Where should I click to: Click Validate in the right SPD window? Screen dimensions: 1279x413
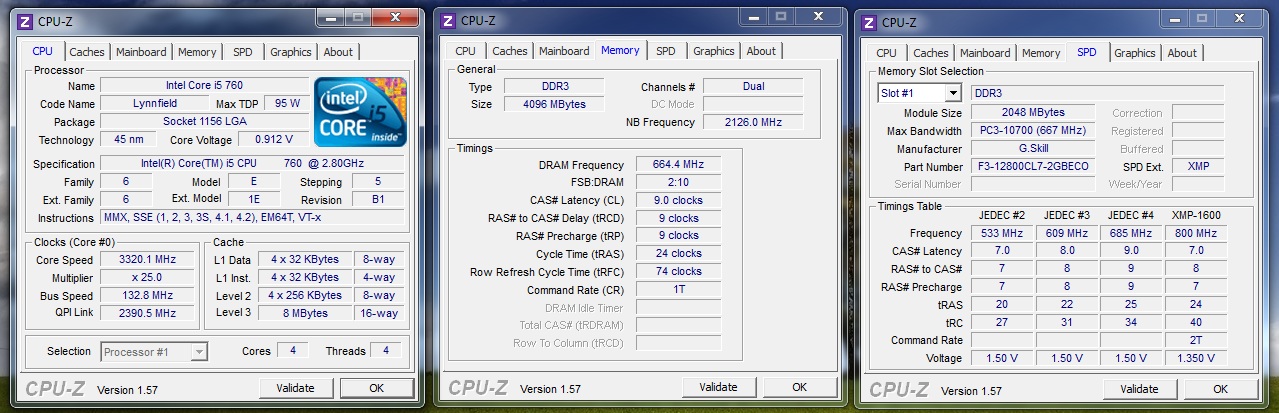pos(1139,389)
